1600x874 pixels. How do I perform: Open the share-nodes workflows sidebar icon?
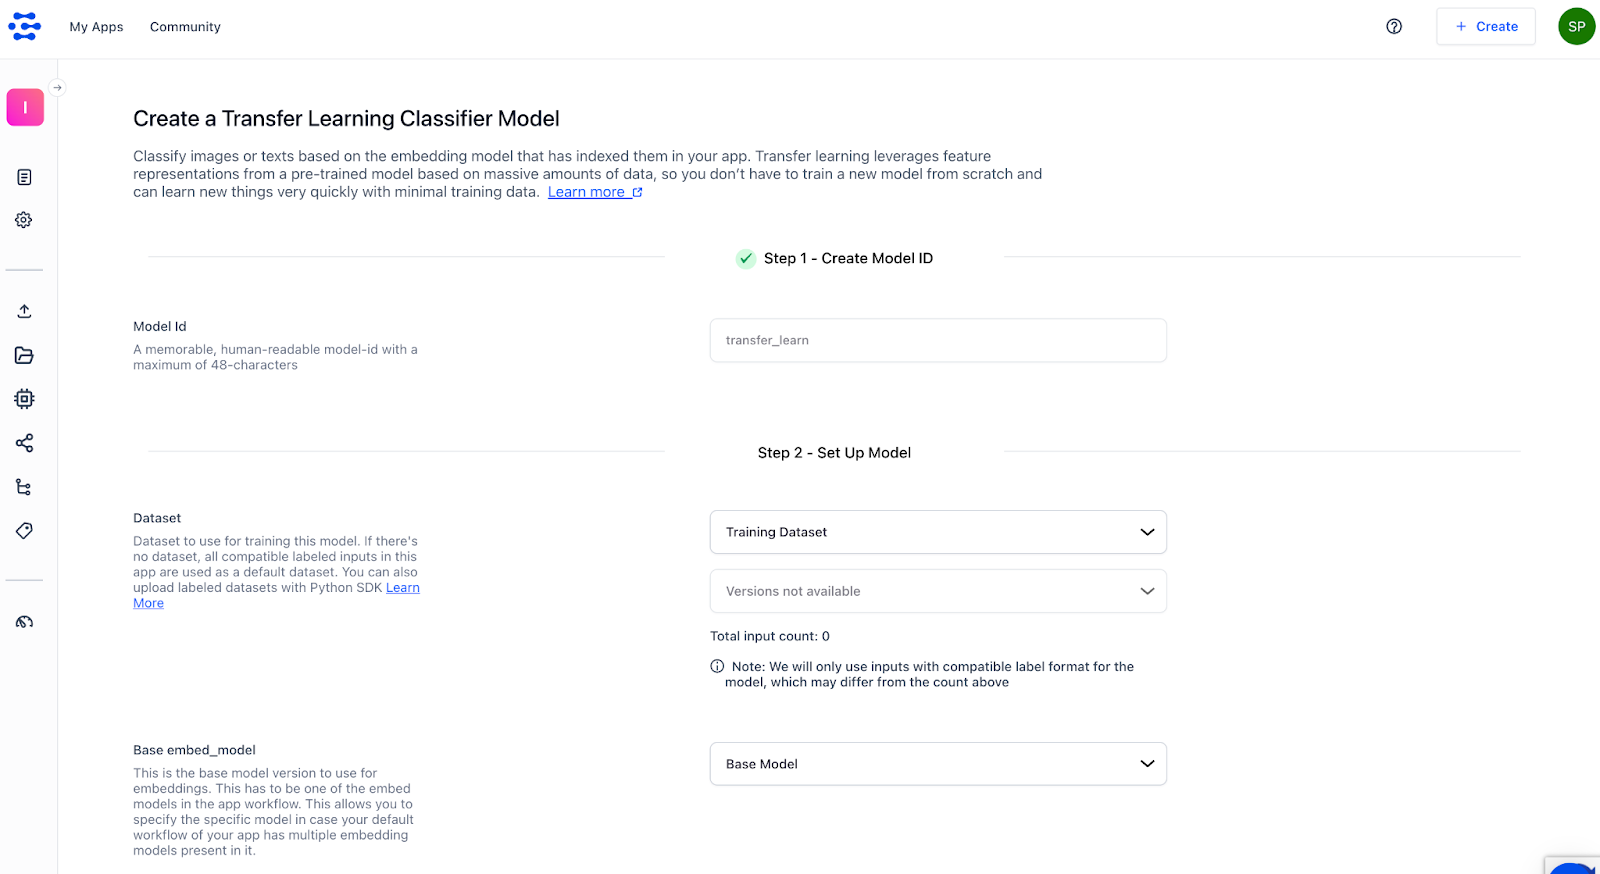click(x=25, y=443)
